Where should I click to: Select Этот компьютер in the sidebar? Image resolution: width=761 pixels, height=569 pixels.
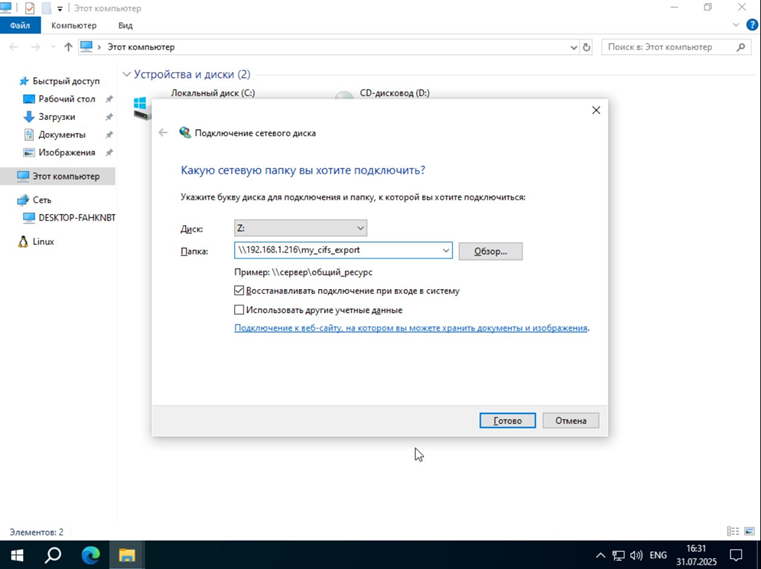tap(58, 176)
